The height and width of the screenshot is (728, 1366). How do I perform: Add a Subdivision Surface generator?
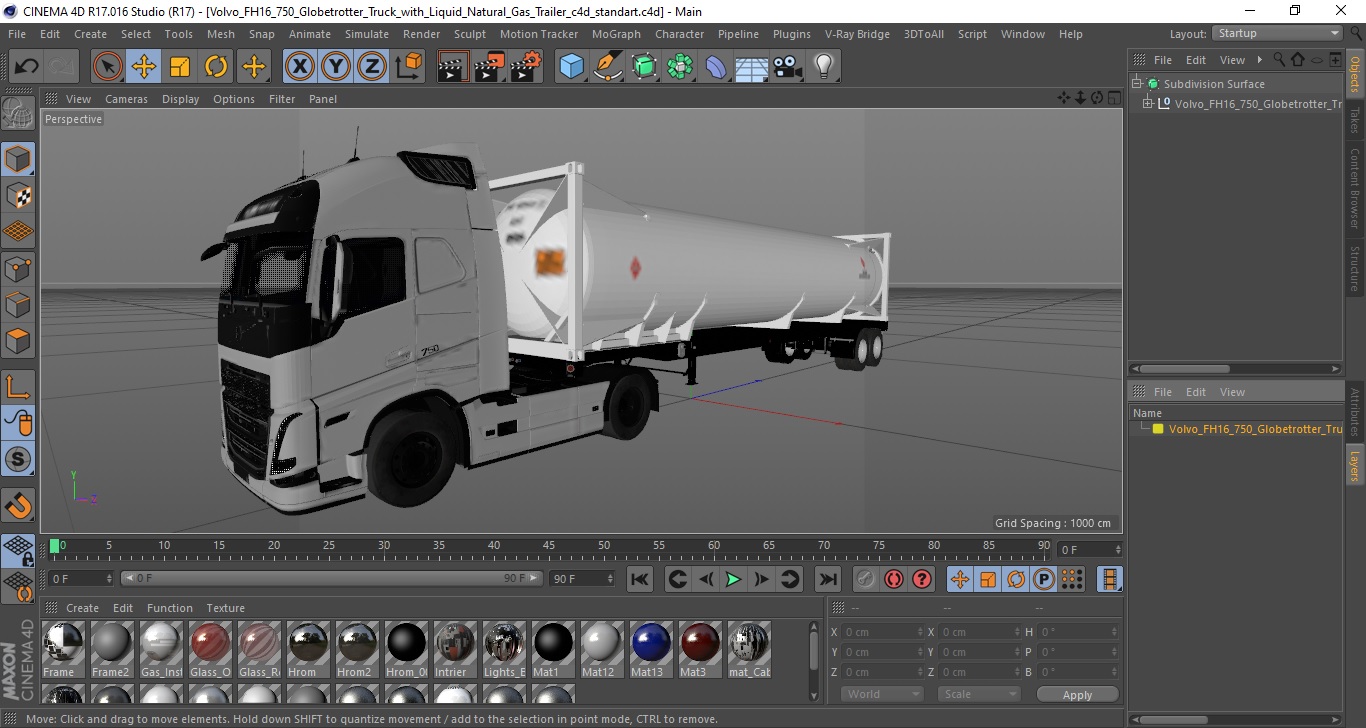[644, 67]
